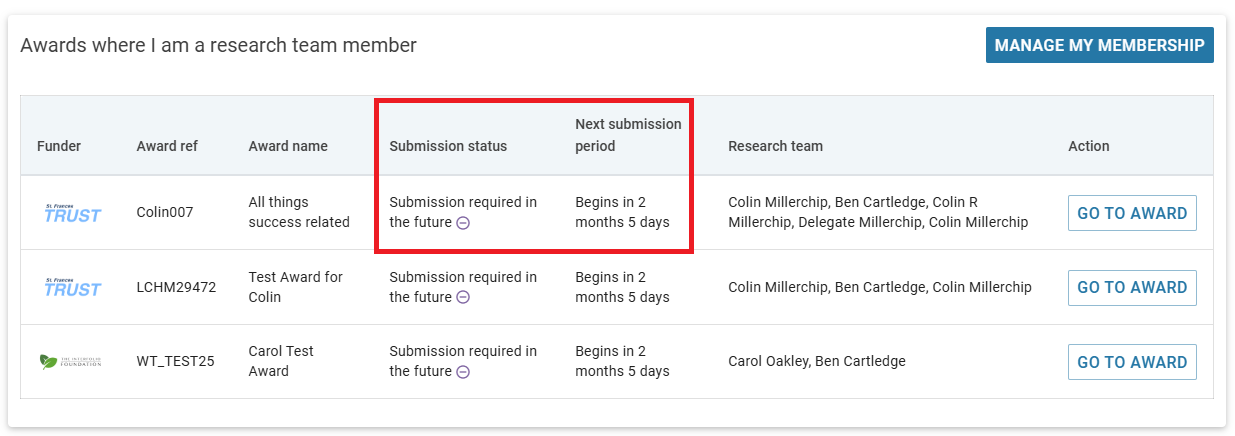
Task: Click the Submission status column header
Action: click(448, 146)
